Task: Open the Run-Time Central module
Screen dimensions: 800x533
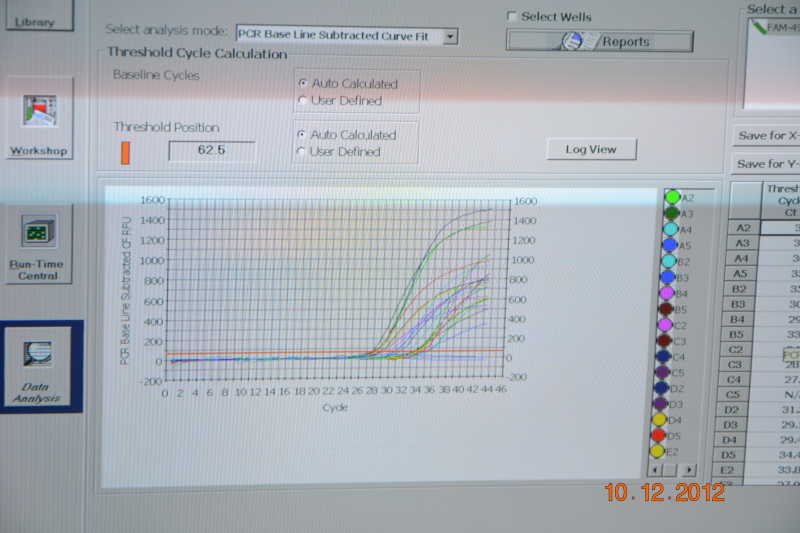Action: pyautogui.click(x=39, y=232)
